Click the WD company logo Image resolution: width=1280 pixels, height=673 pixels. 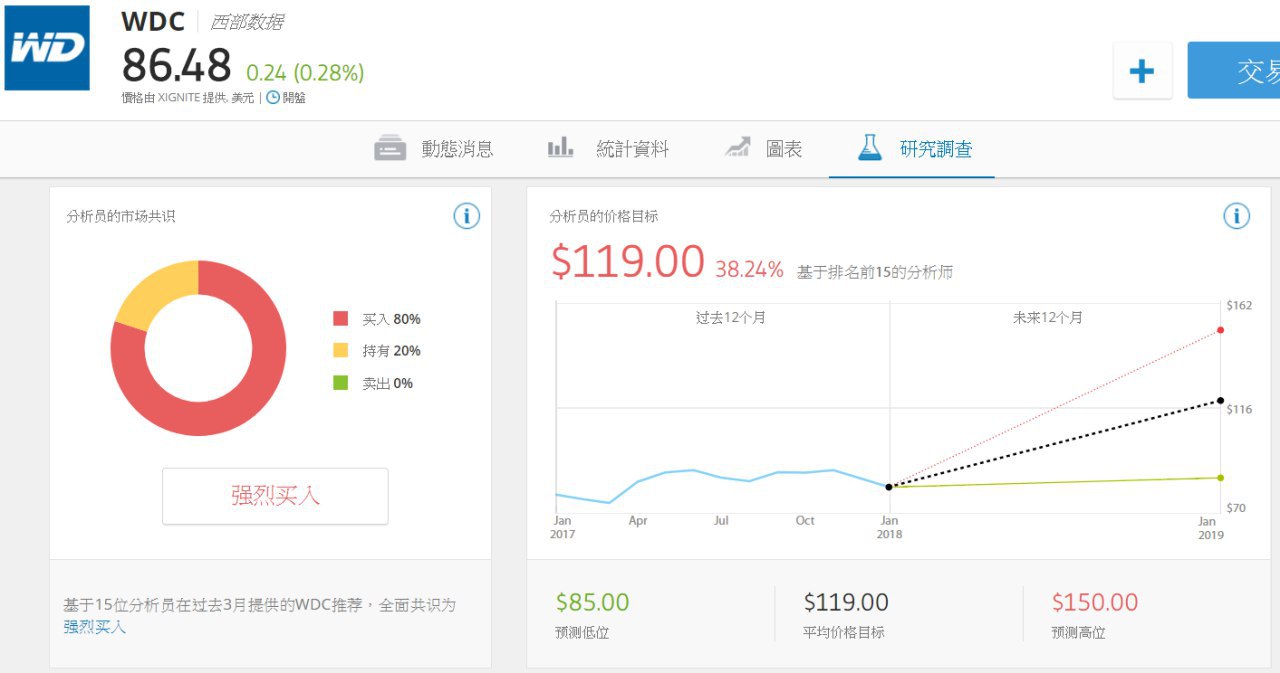click(46, 48)
